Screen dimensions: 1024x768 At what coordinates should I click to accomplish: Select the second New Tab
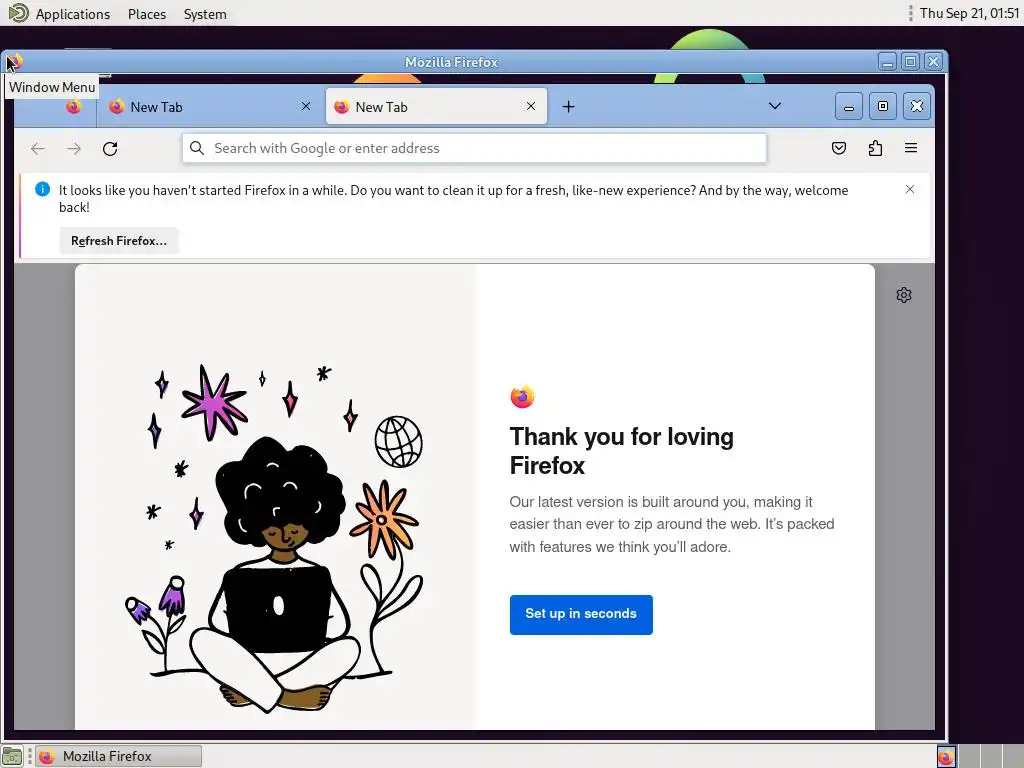(436, 106)
